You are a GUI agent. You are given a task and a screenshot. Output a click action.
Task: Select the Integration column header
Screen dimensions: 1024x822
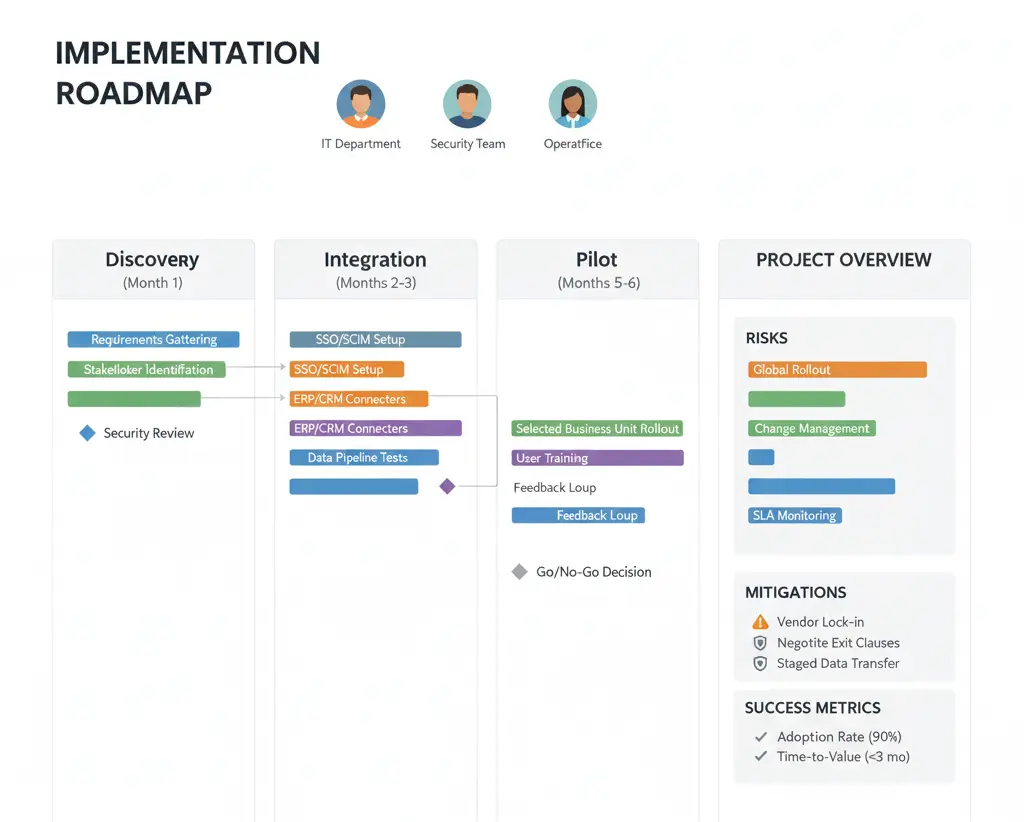click(x=375, y=269)
